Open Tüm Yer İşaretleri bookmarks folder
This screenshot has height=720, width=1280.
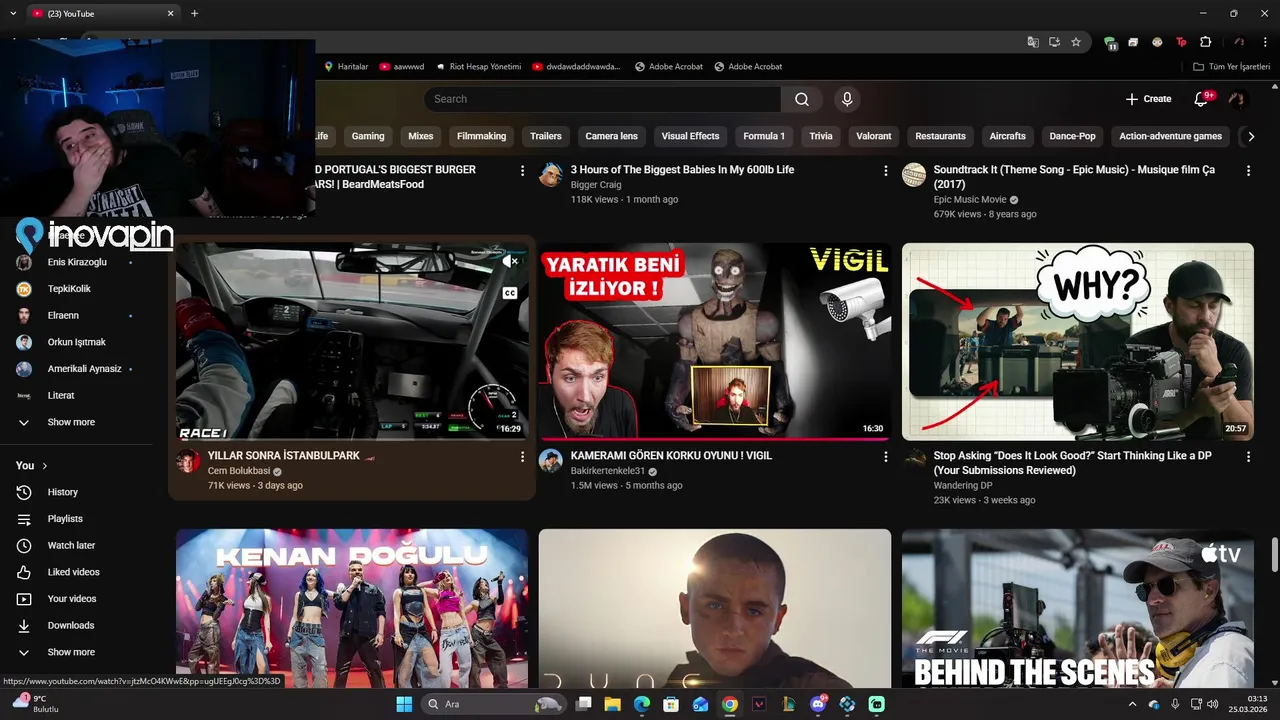(x=1231, y=67)
